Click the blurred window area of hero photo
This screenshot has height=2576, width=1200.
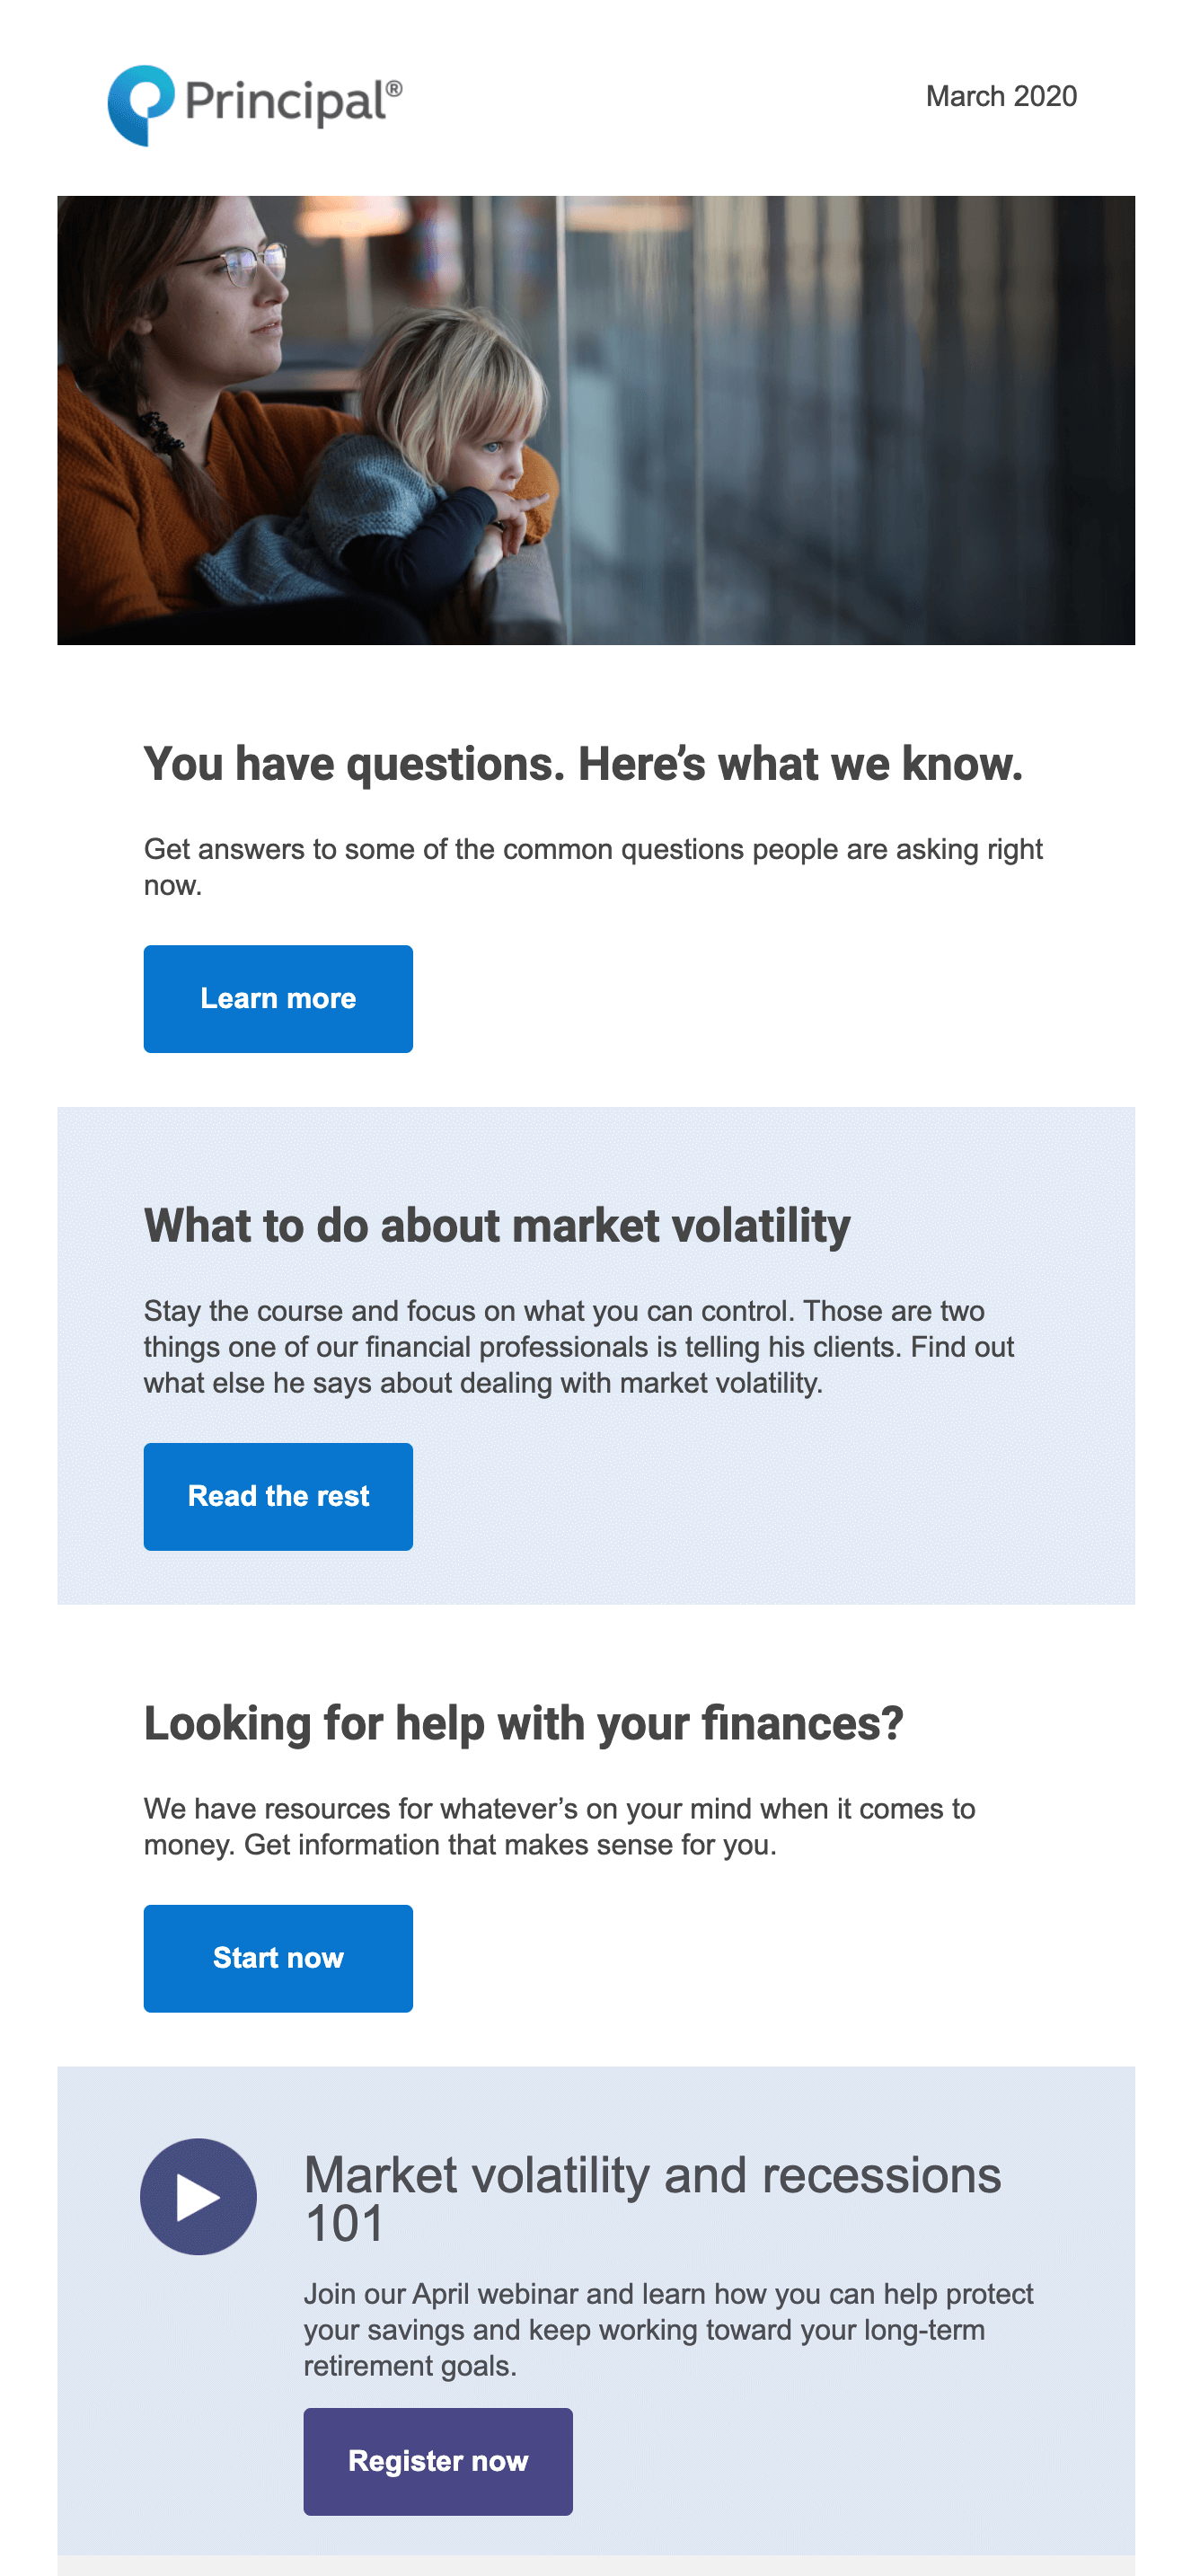click(850, 420)
